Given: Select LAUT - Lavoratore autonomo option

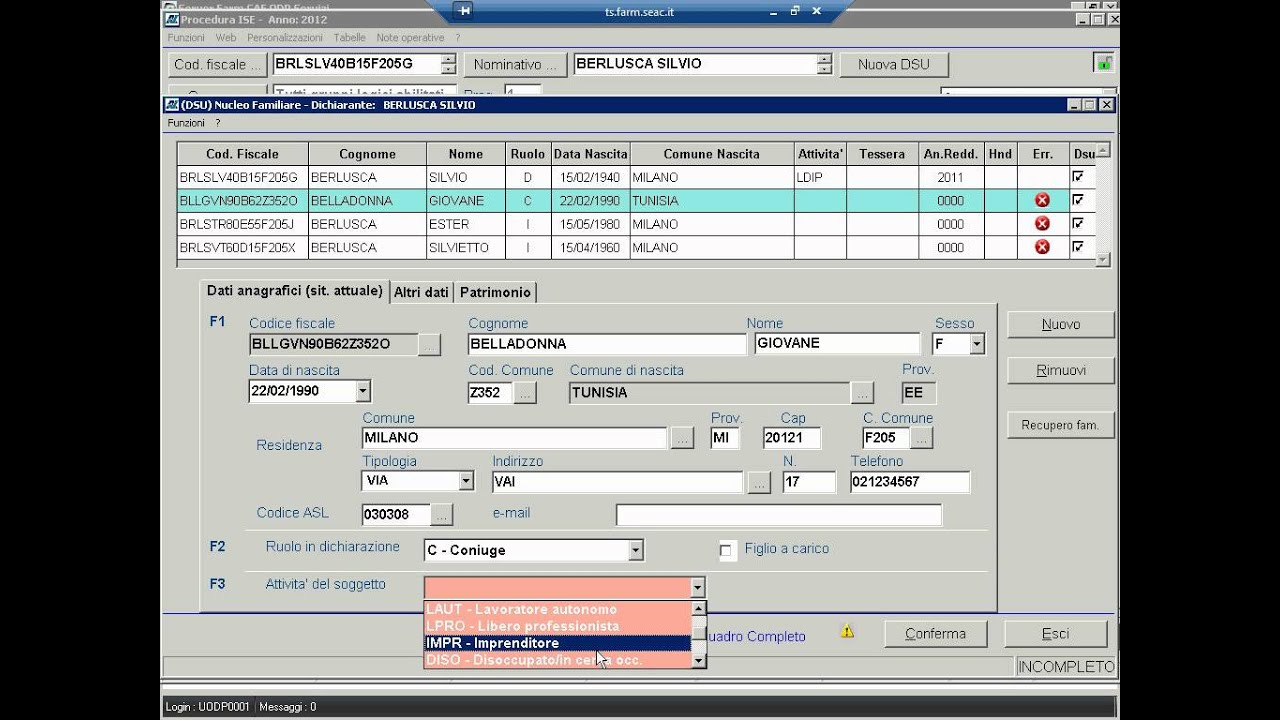Looking at the screenshot, I should (x=557, y=609).
